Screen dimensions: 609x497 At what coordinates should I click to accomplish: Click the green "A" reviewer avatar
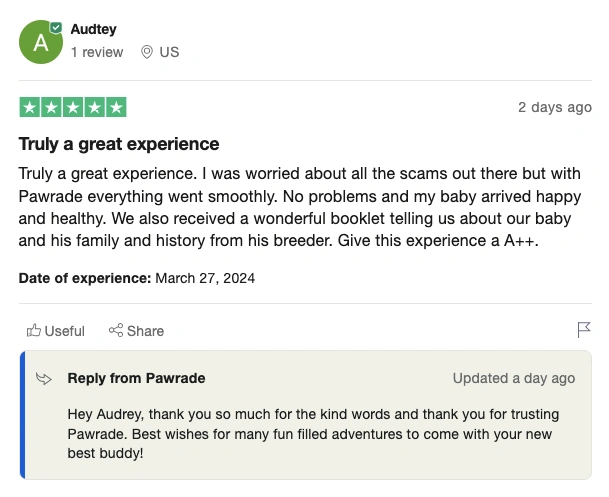pos(40,42)
